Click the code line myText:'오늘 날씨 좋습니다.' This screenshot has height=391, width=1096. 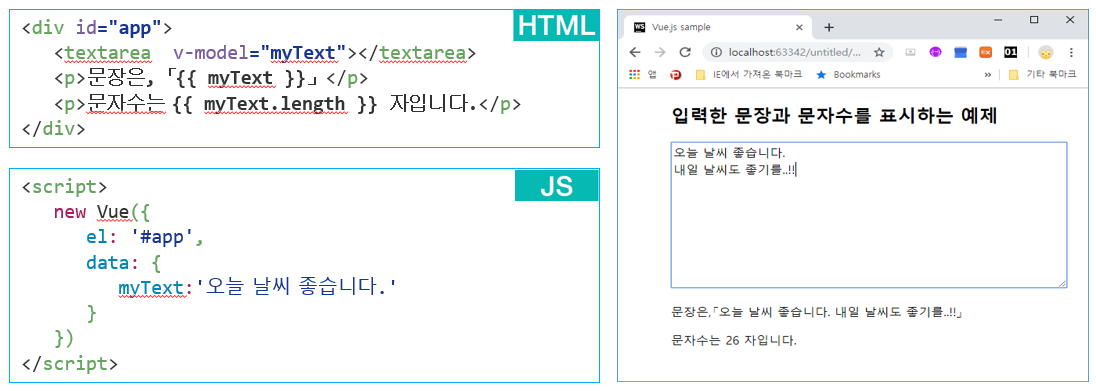258,287
